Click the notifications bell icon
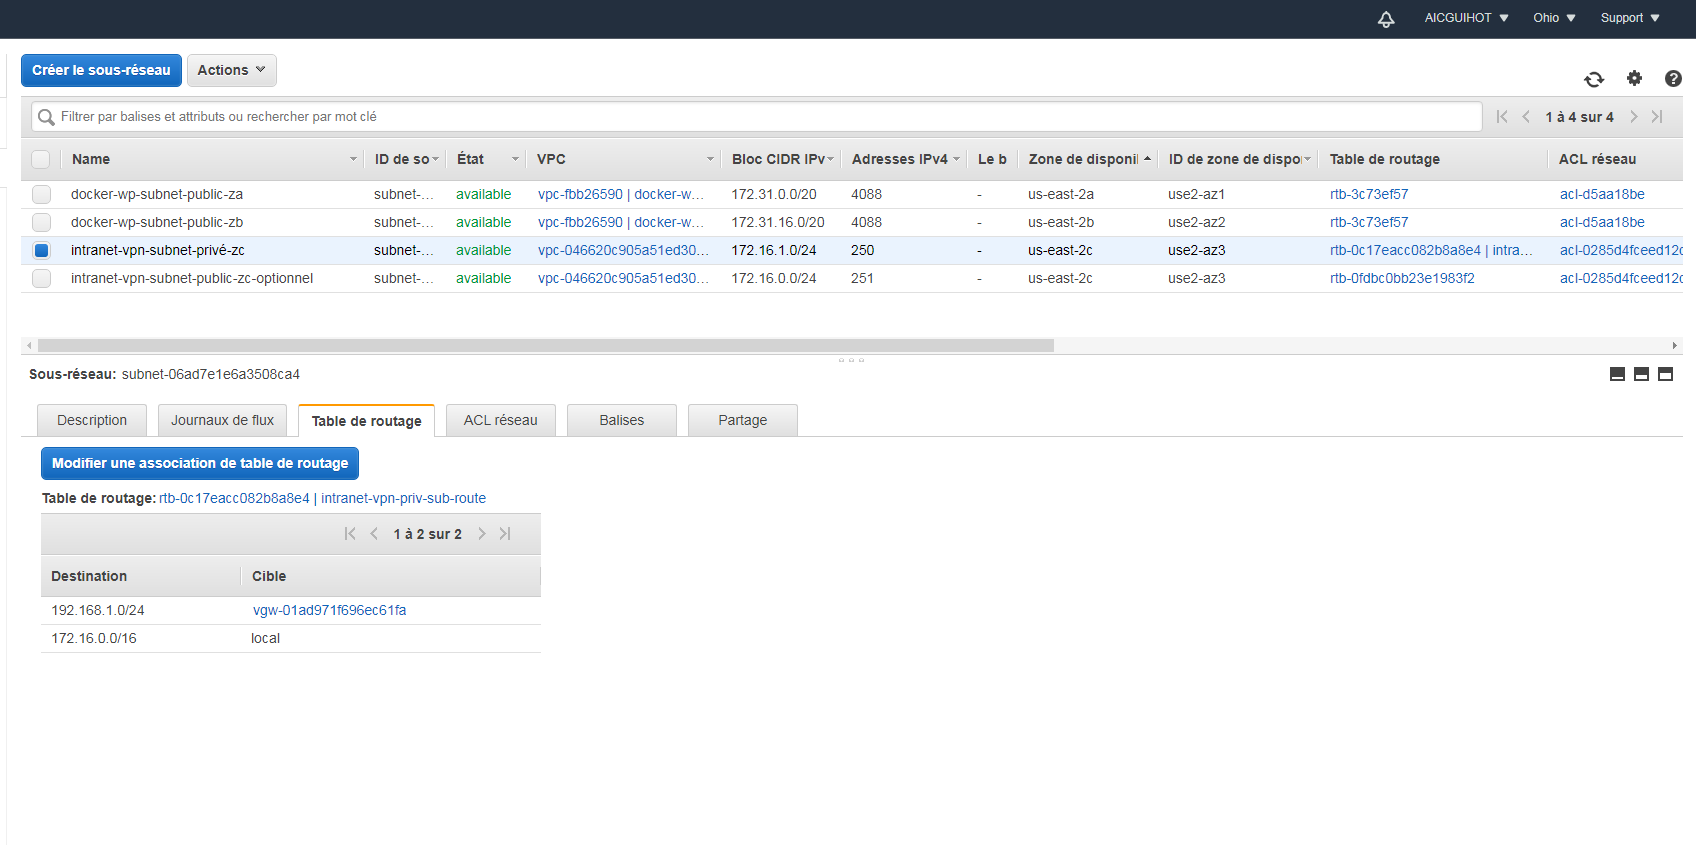1696x845 pixels. [x=1386, y=19]
